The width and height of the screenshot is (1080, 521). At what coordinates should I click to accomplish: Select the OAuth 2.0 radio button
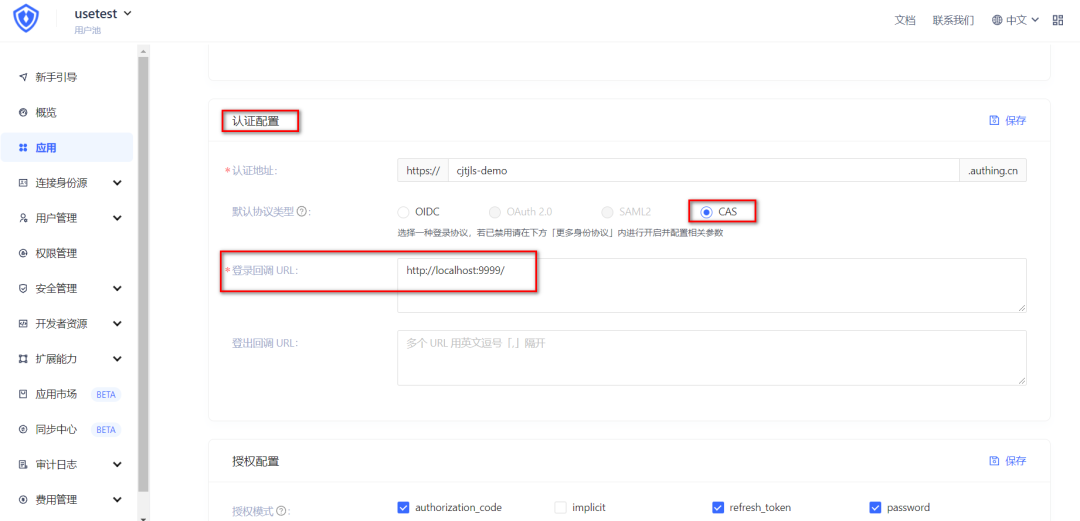click(x=494, y=212)
